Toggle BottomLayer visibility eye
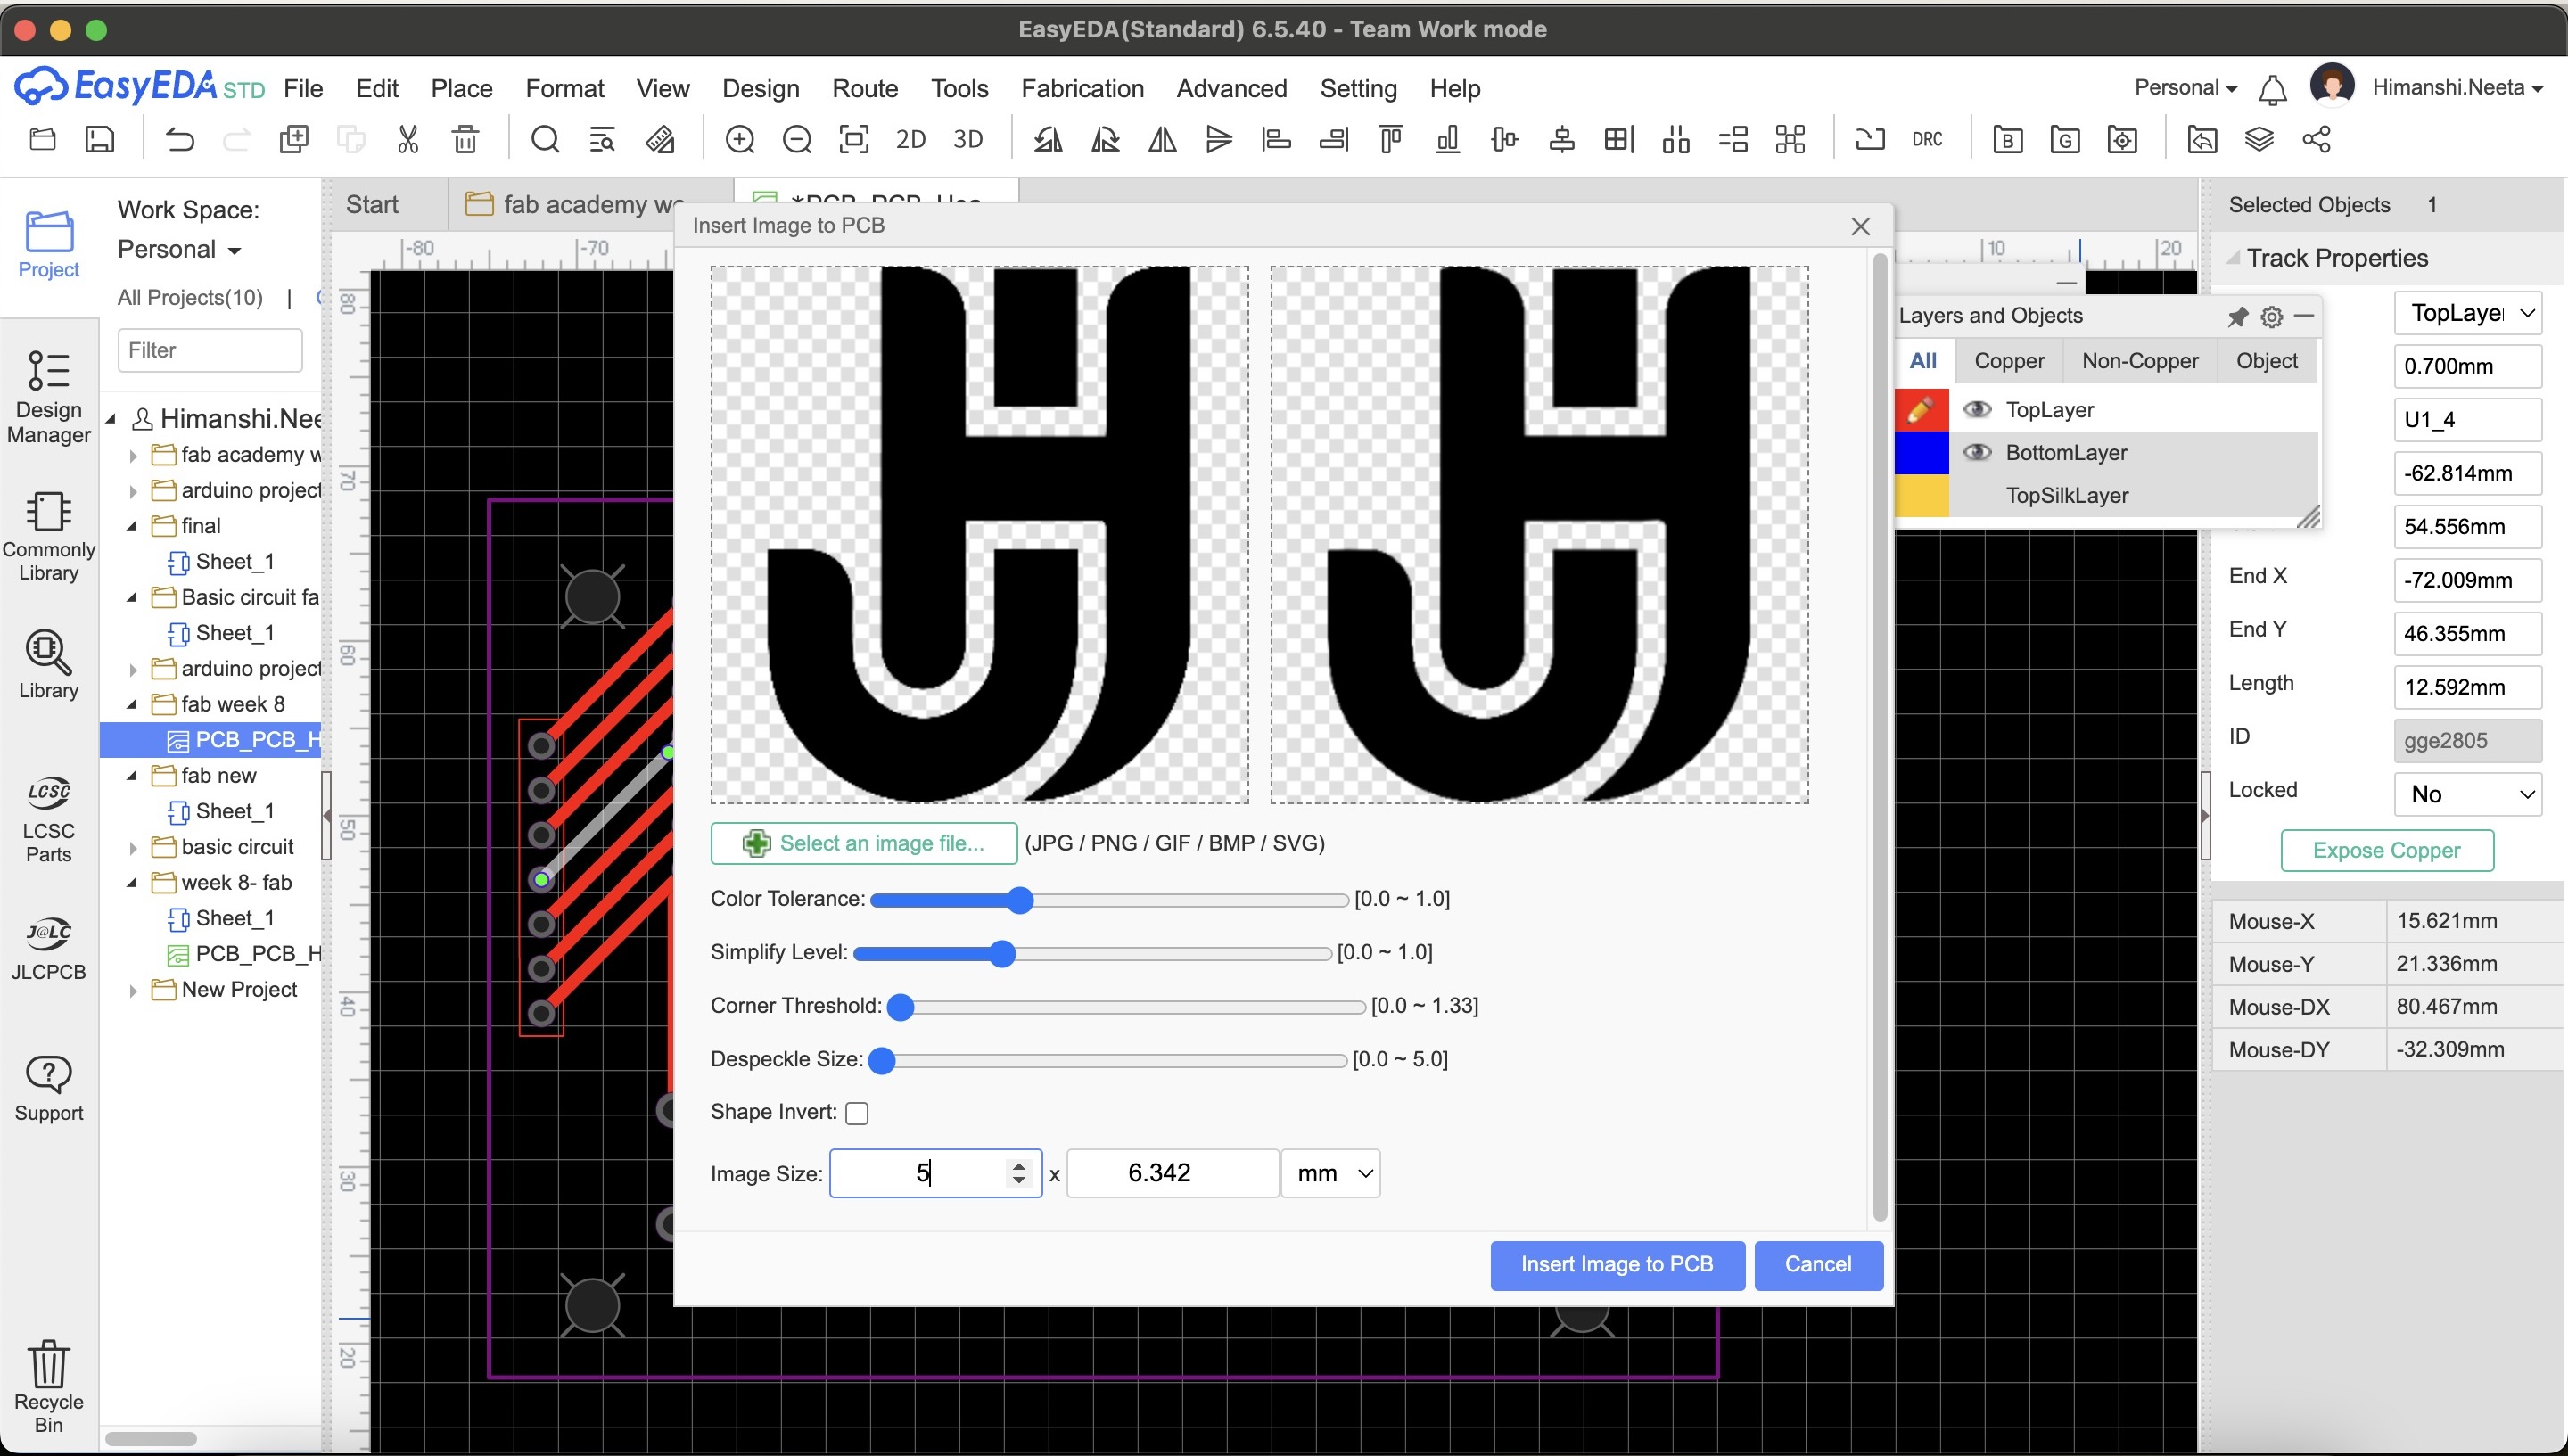Screen dimensions: 2568x1456 1977,453
